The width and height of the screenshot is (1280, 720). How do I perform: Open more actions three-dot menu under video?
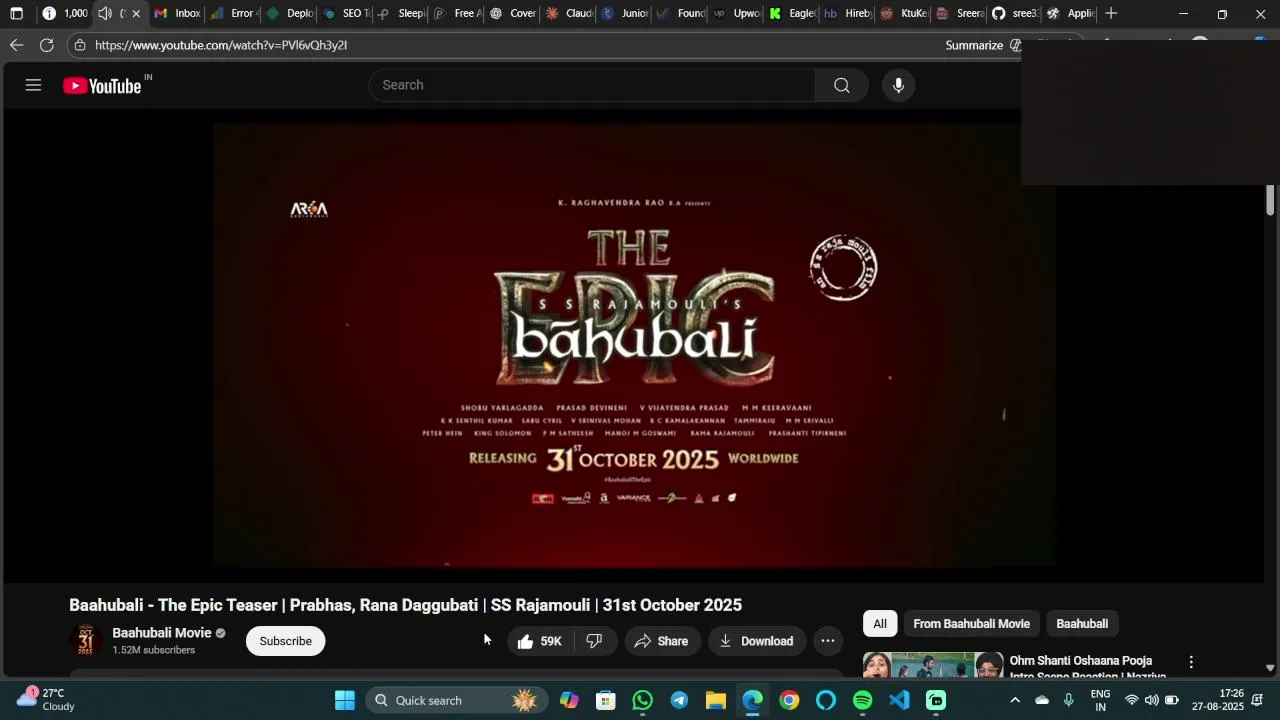[x=827, y=641]
